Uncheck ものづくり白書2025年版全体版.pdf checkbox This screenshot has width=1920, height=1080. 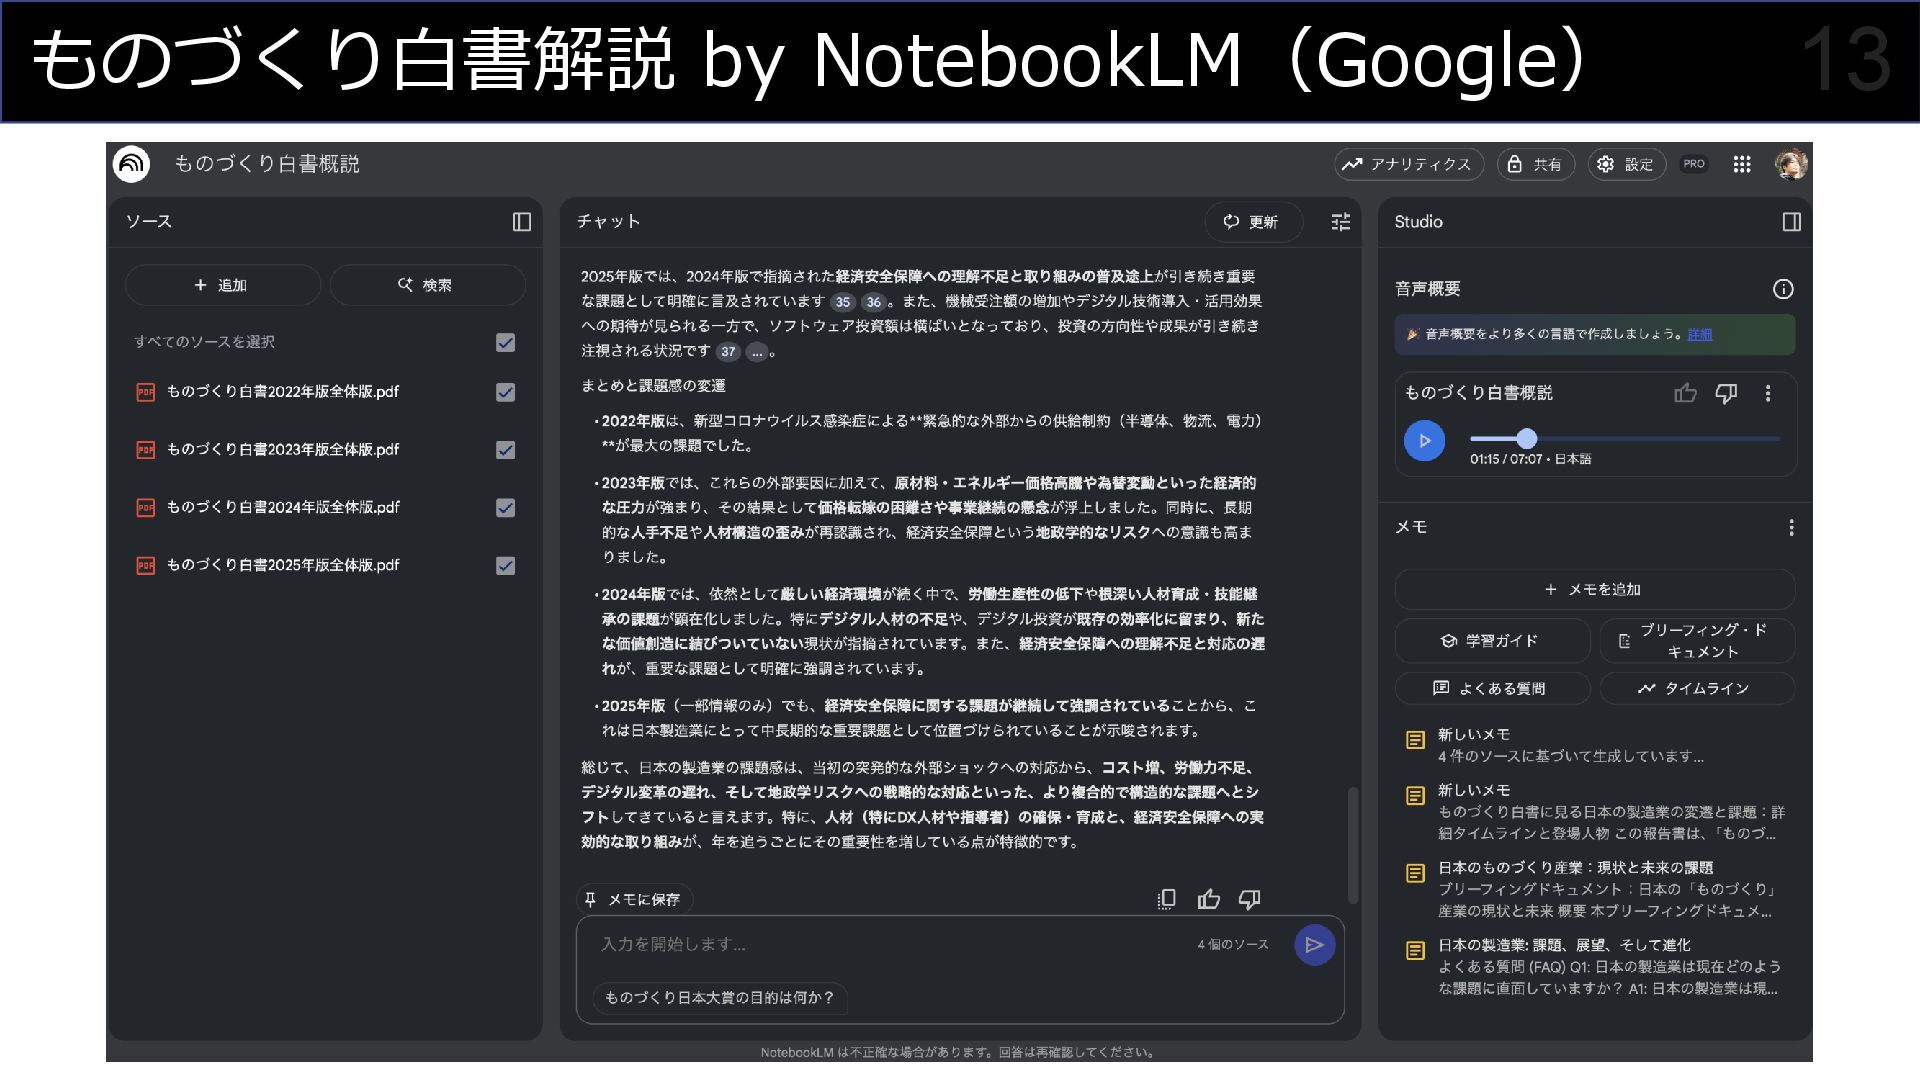tap(505, 566)
